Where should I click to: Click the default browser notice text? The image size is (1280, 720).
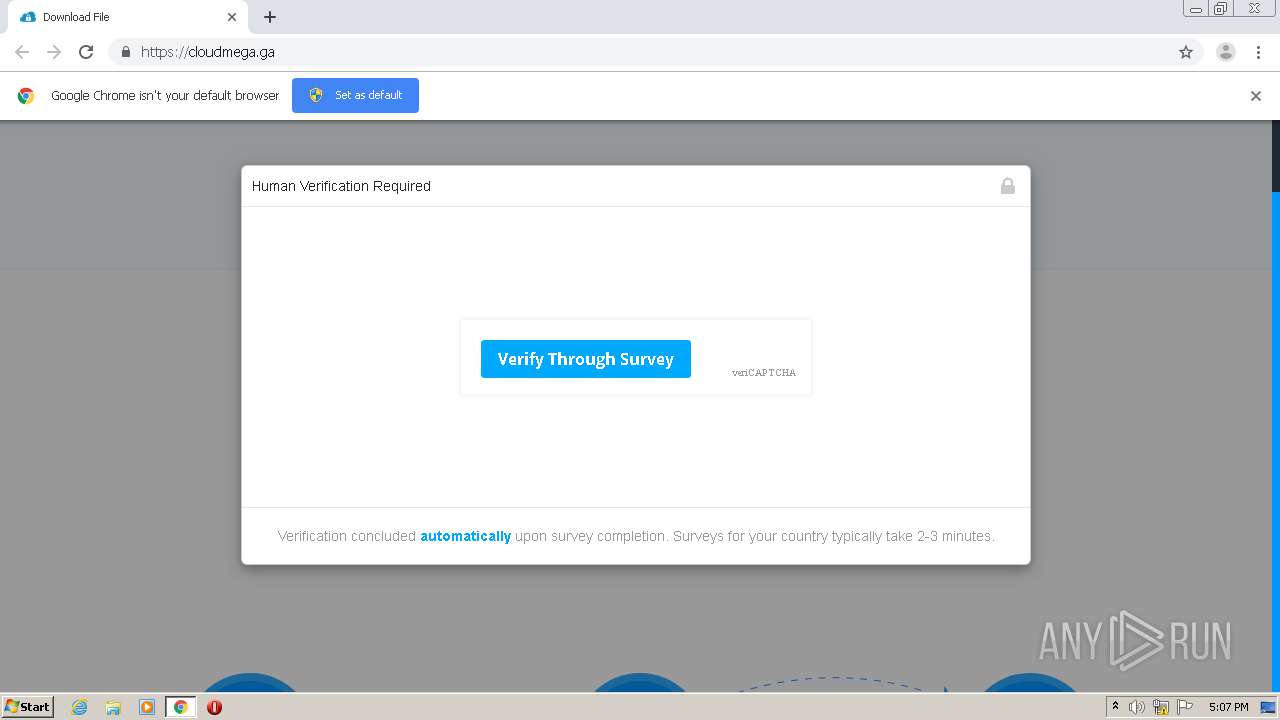pyautogui.click(x=165, y=96)
